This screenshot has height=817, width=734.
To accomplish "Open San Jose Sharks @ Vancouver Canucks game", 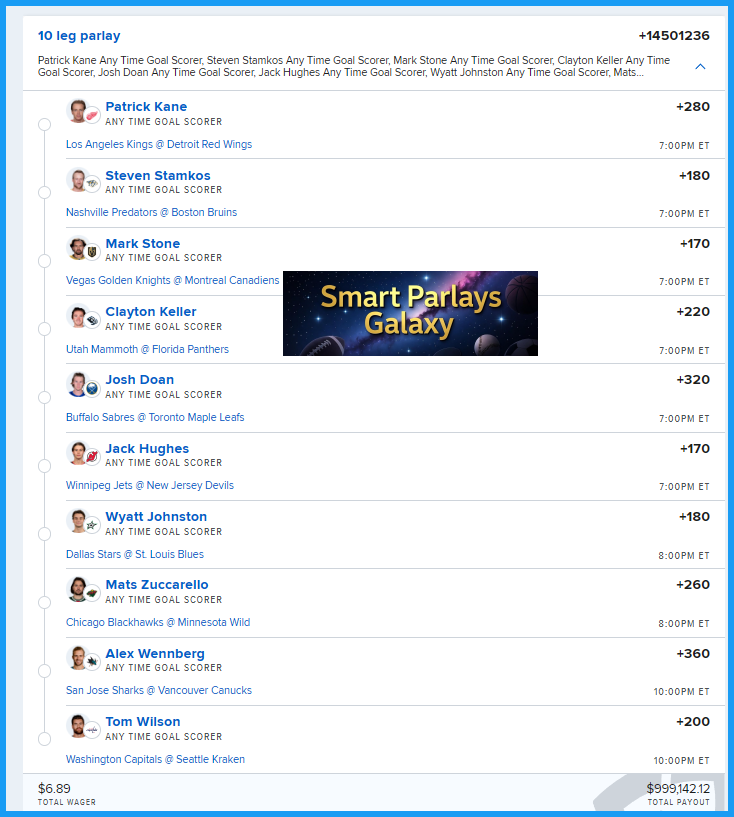I will pos(159,690).
